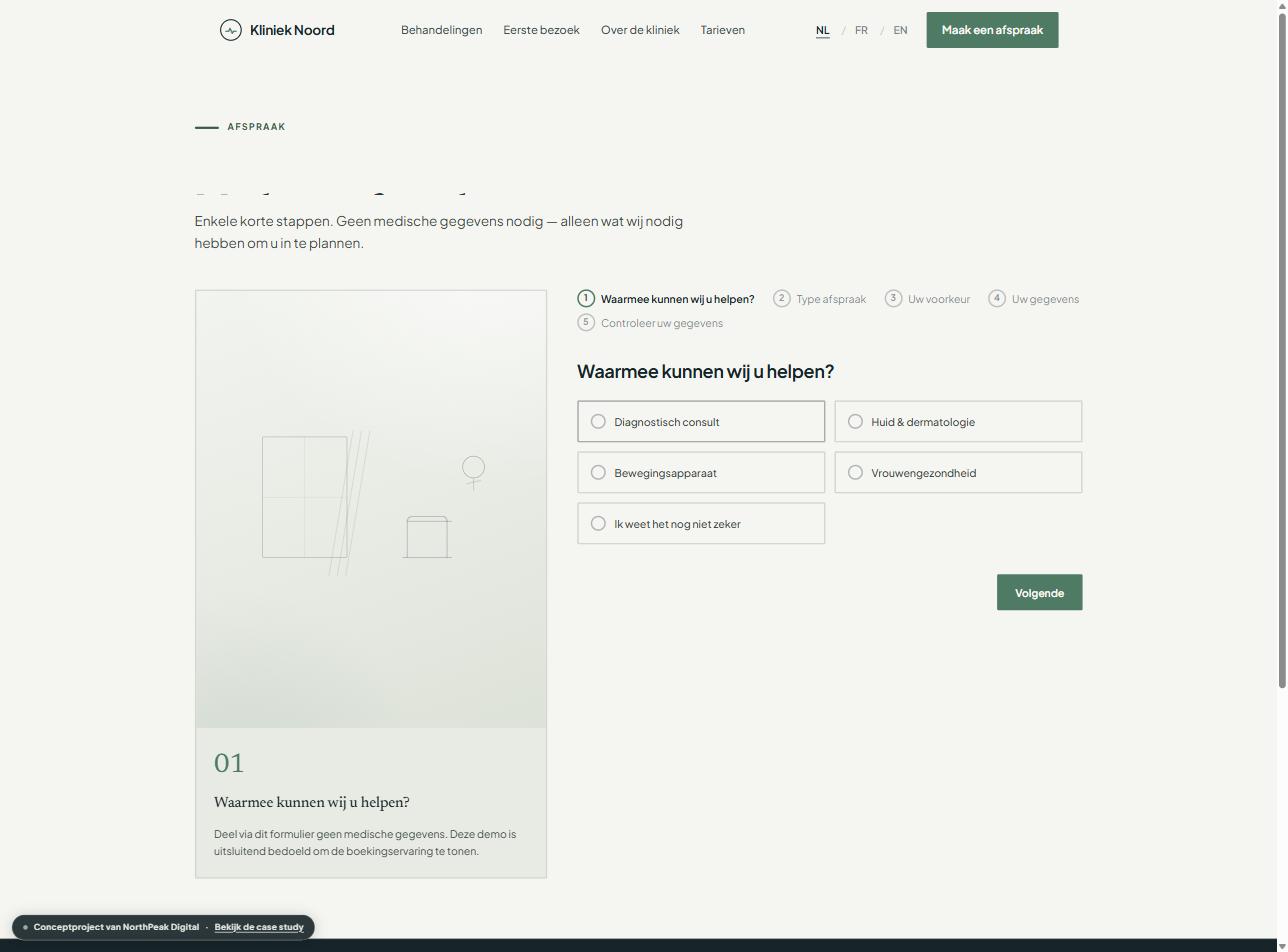The width and height of the screenshot is (1288, 952).
Task: Click 'Conceptproject van NorthPeak Digital' text
Action: click(116, 927)
